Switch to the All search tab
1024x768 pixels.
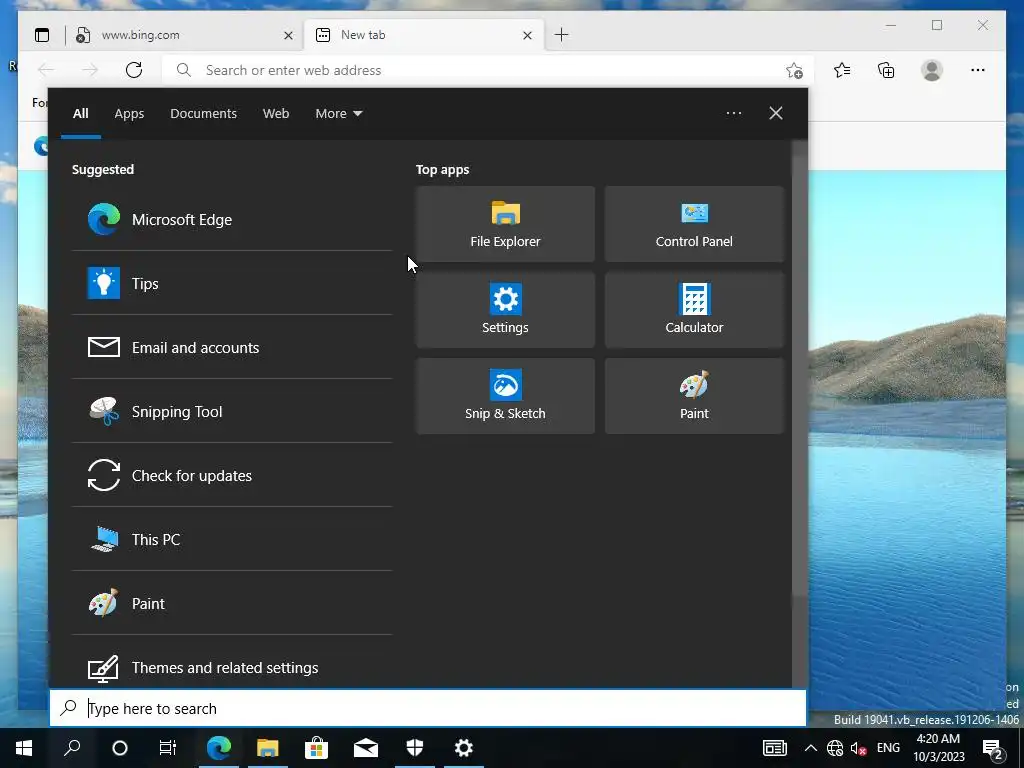[x=81, y=114]
